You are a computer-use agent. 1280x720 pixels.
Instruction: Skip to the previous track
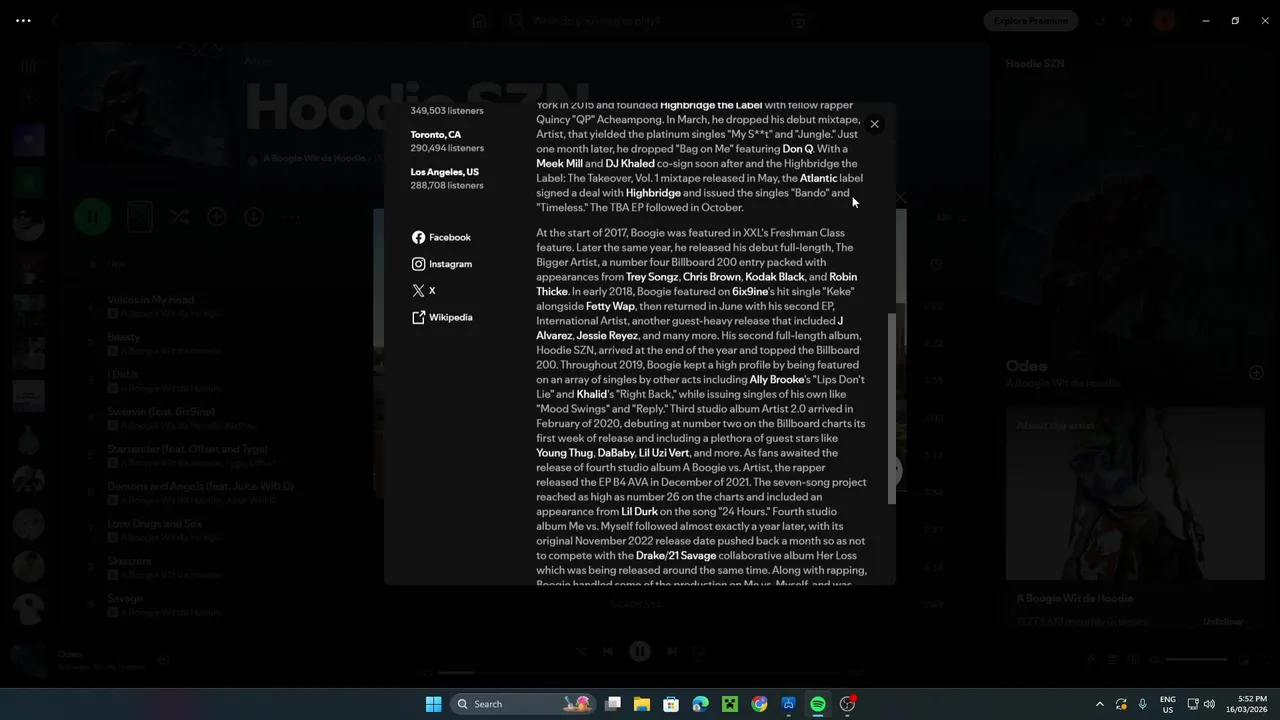(x=607, y=651)
